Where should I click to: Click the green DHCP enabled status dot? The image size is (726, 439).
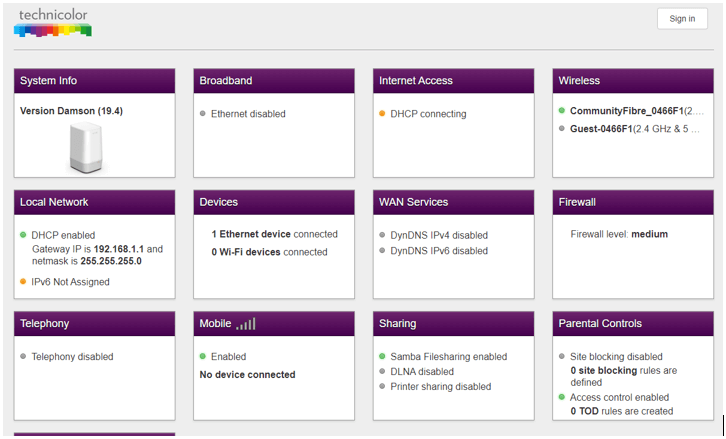pos(23,234)
